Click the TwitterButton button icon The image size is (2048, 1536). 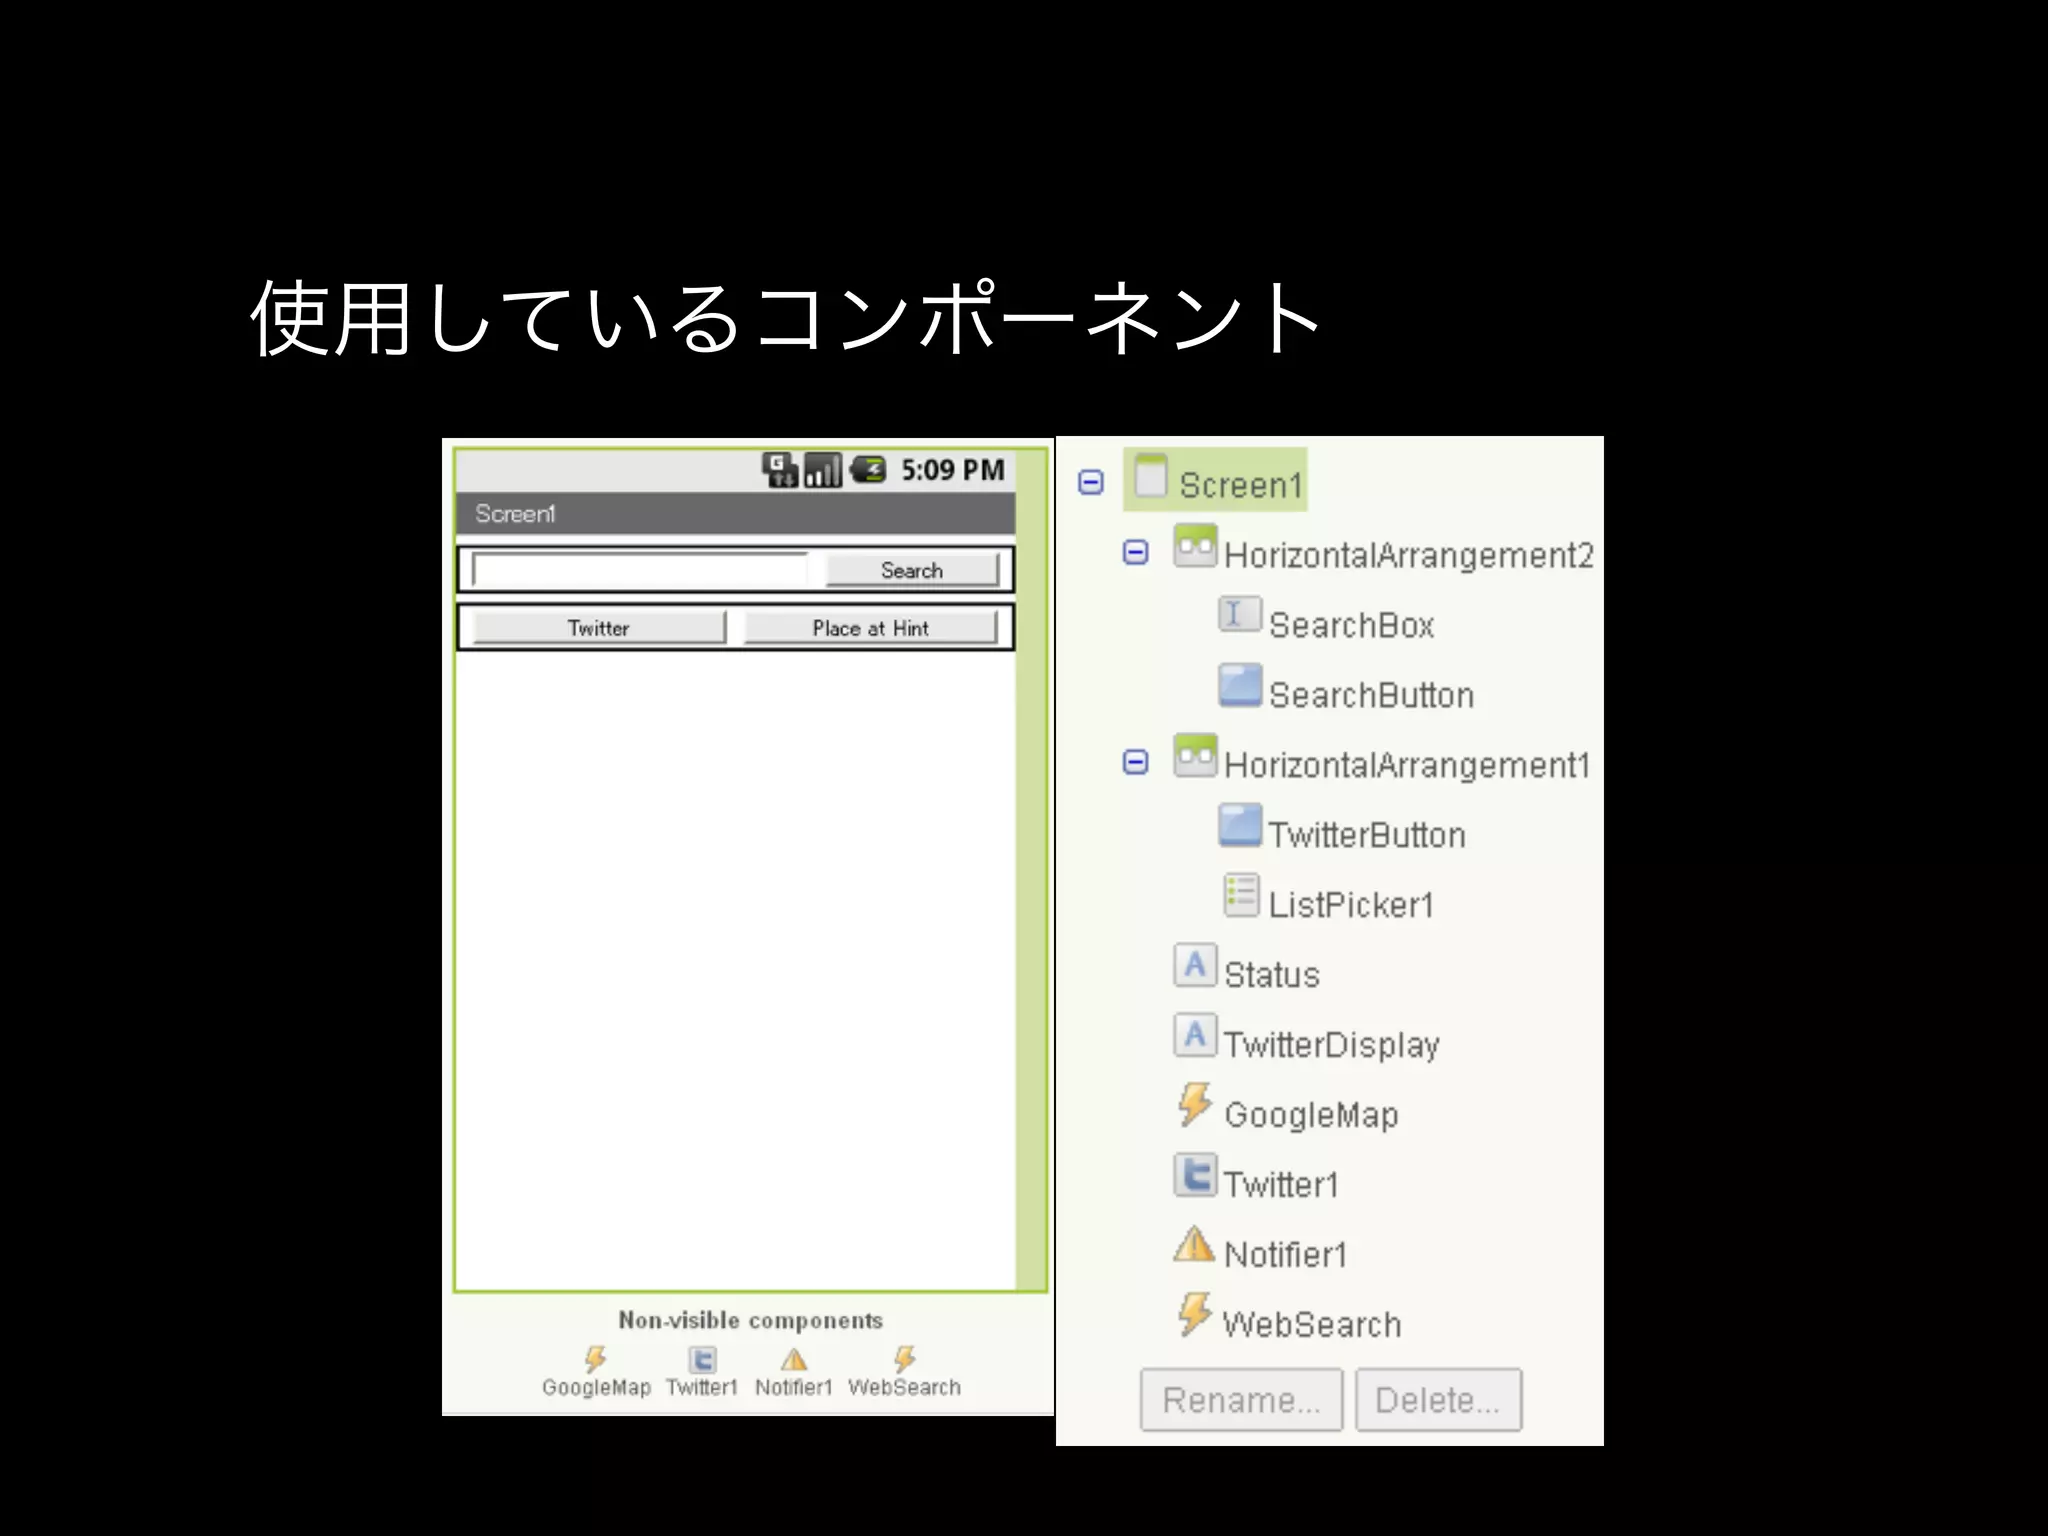click(1240, 826)
